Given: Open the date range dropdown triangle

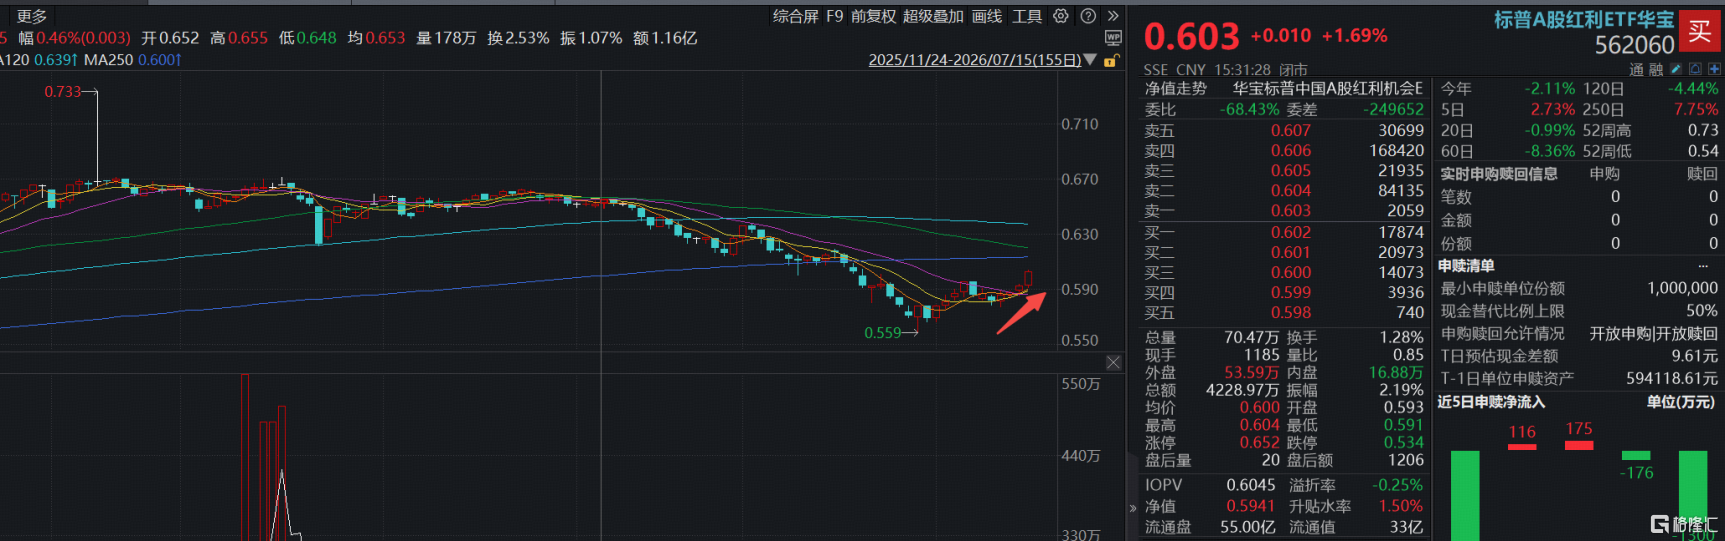Looking at the screenshot, I should pos(1090,60).
